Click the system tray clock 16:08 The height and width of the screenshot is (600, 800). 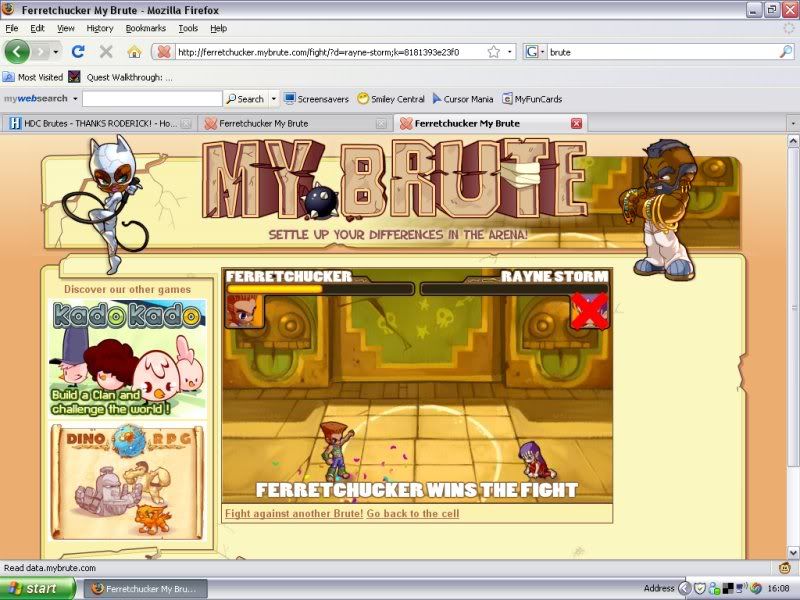779,589
